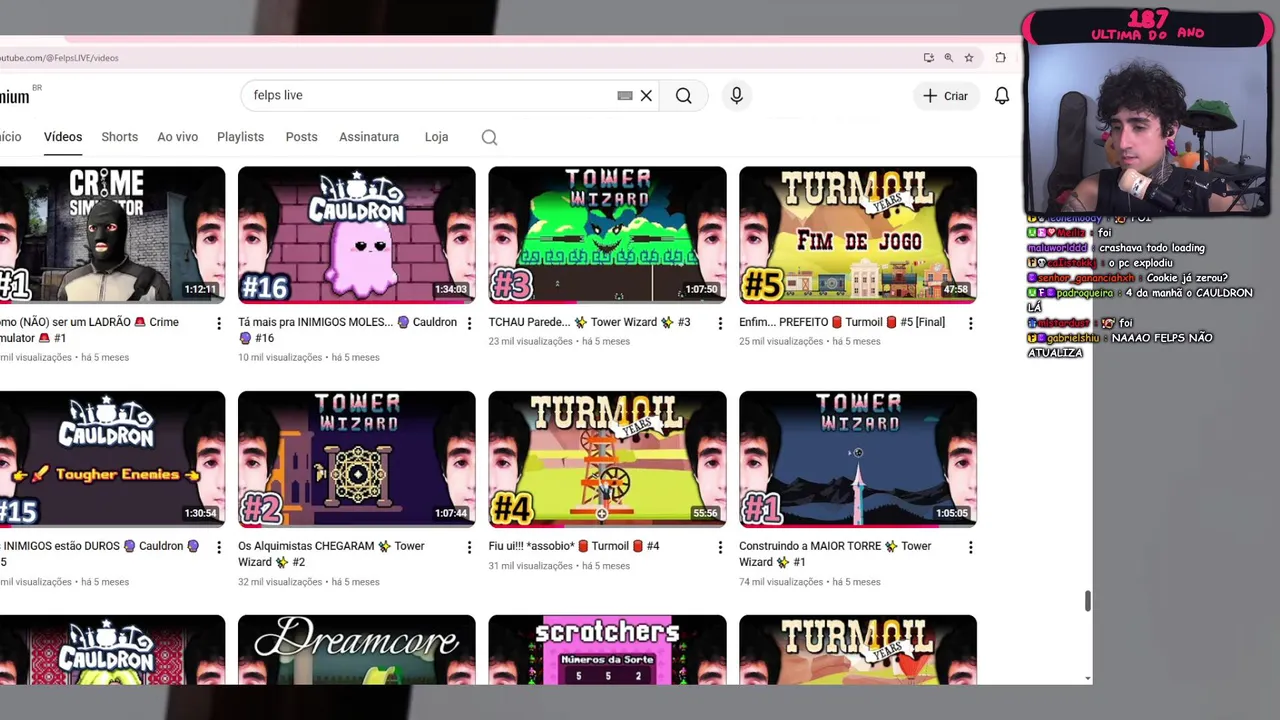Click the page vertical scrollbar thumb
The image size is (1280, 720).
point(1087,600)
